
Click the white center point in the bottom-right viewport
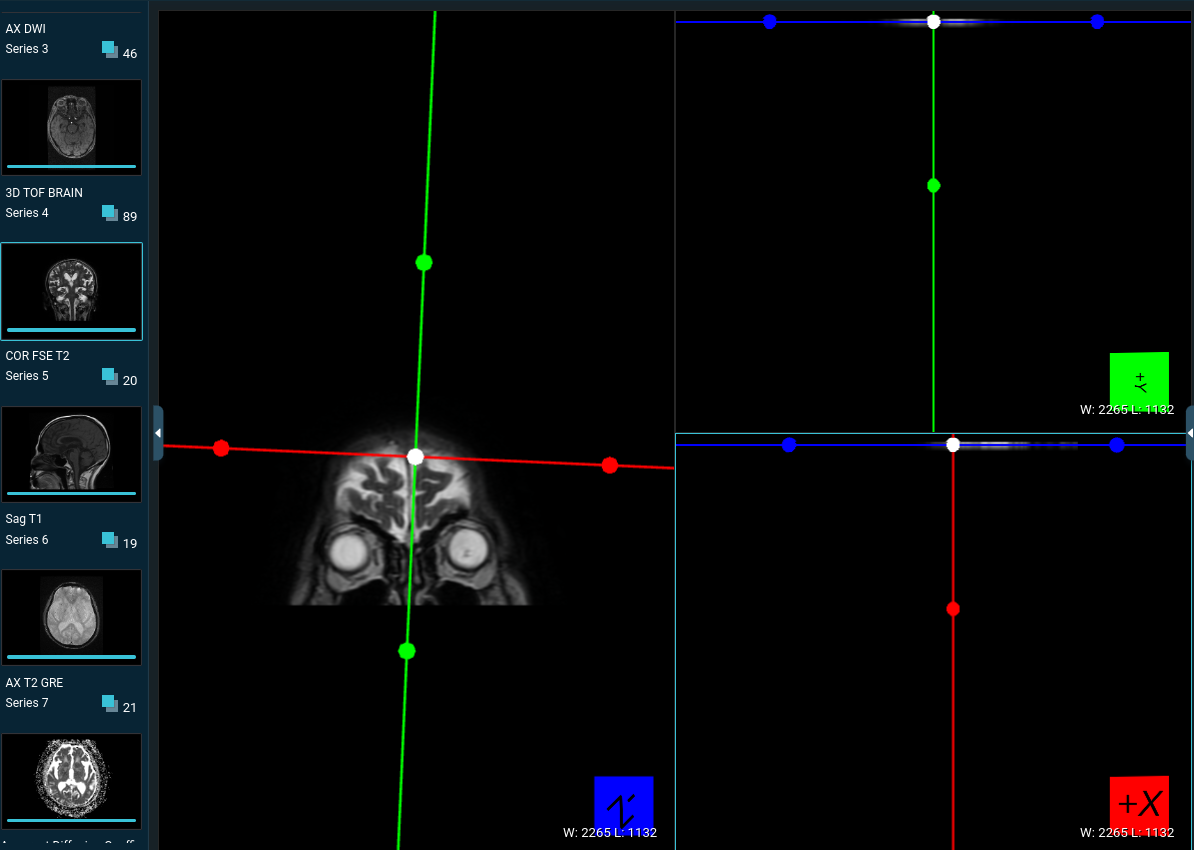pyautogui.click(x=953, y=445)
